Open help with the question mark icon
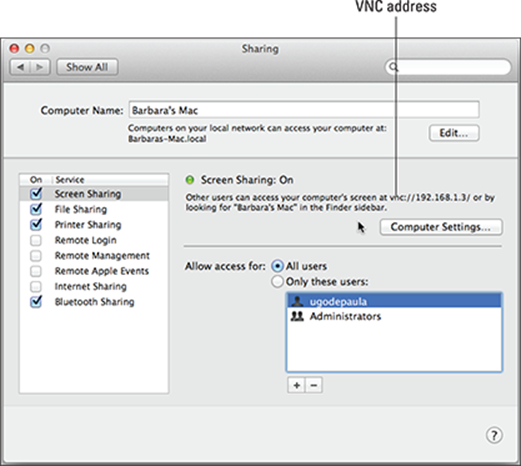This screenshot has height=466, width=521. pos(494,435)
